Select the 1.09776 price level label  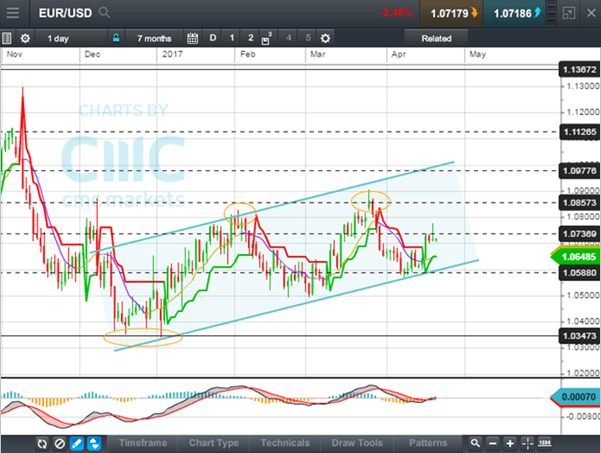[x=580, y=171]
